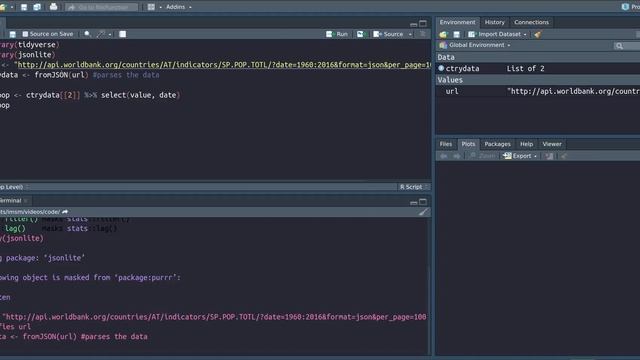
Task: Clear all plots with broom icon
Action: (564, 156)
